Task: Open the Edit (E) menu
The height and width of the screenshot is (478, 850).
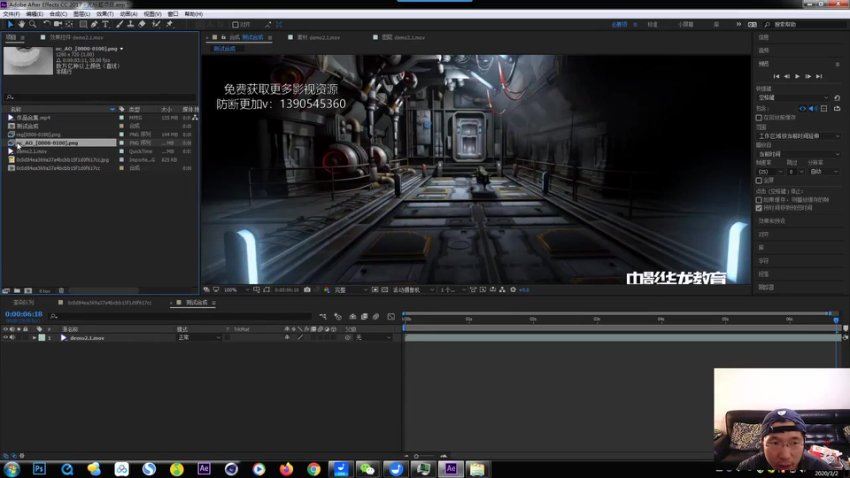Action: pos(34,14)
